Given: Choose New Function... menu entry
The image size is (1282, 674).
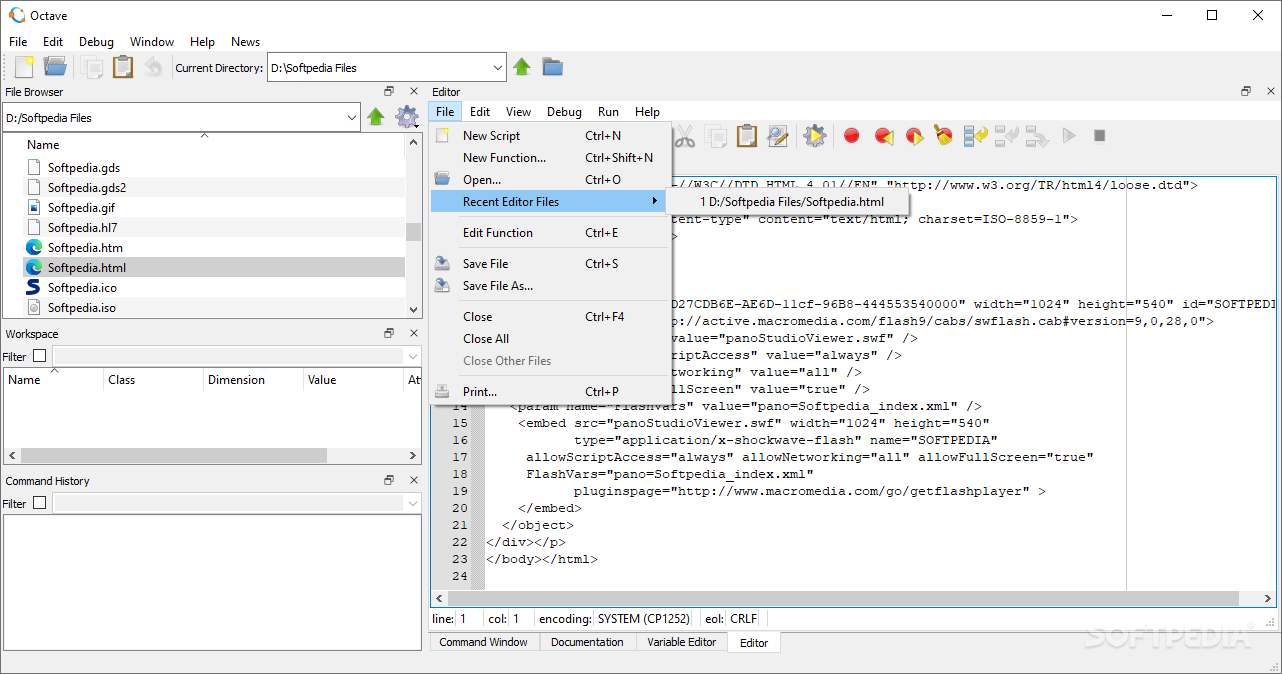Looking at the screenshot, I should pyautogui.click(x=550, y=158).
